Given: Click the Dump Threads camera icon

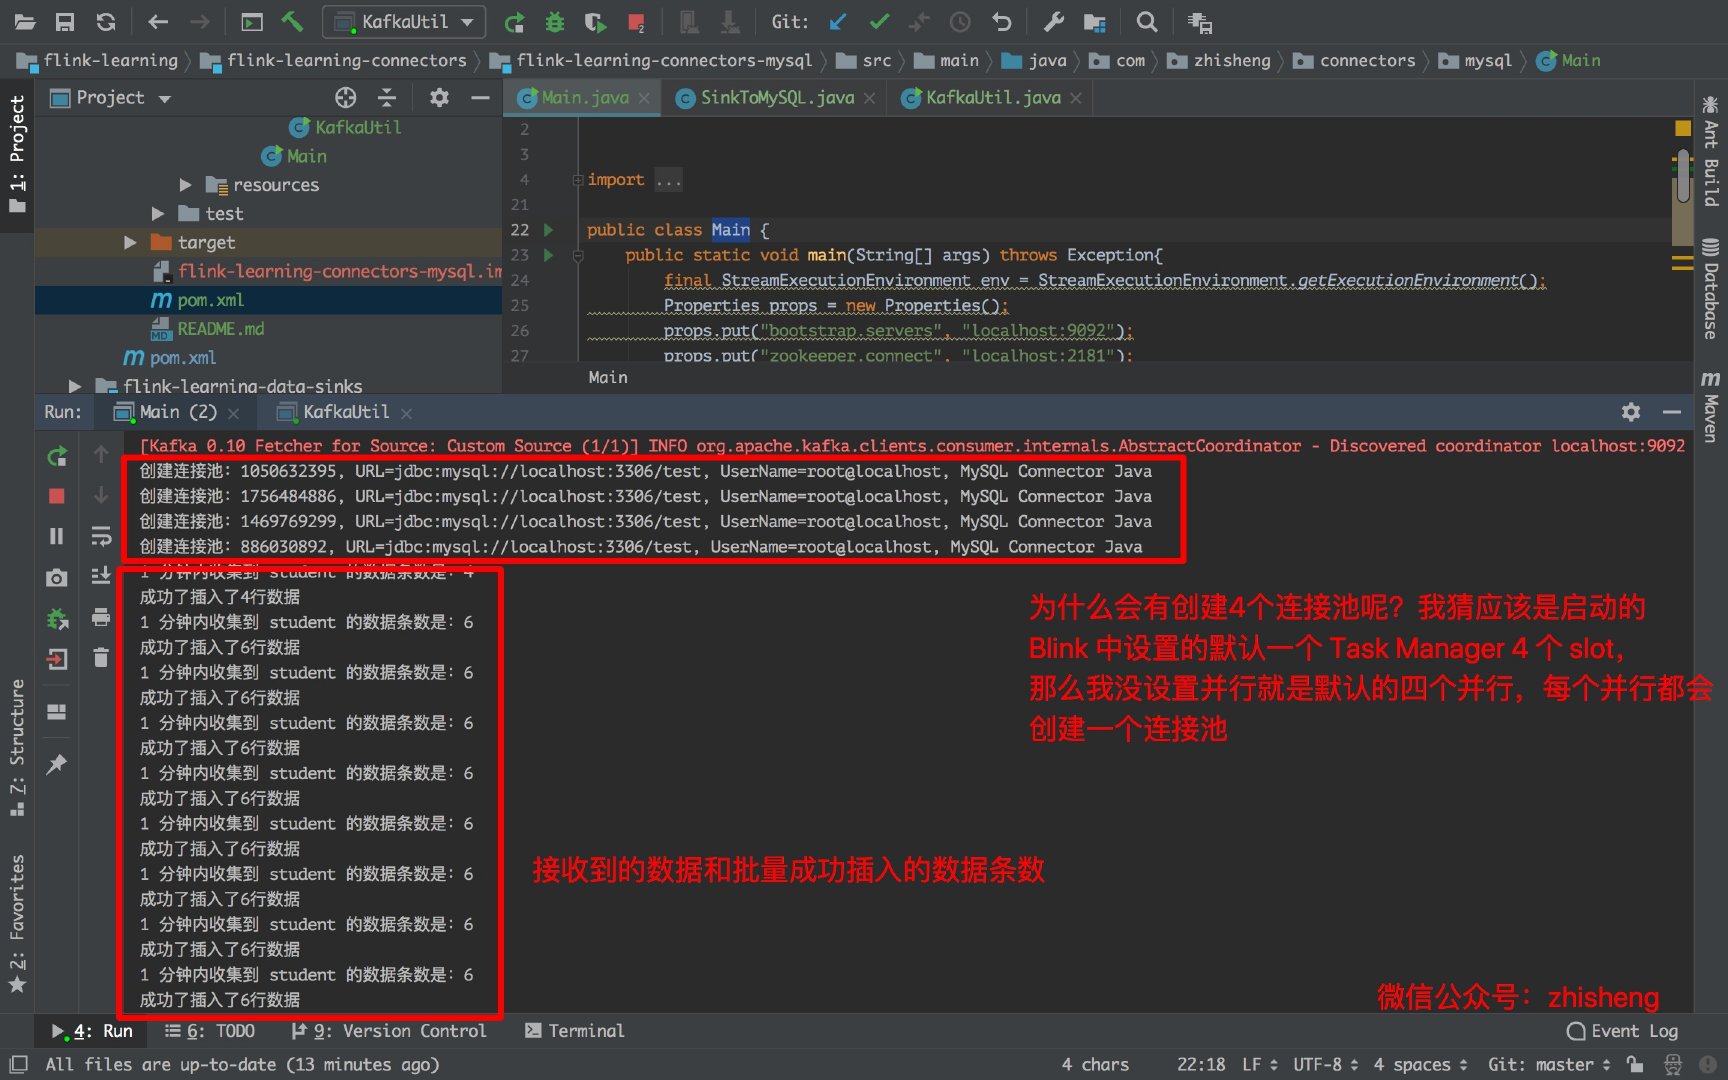Looking at the screenshot, I should click(x=57, y=578).
